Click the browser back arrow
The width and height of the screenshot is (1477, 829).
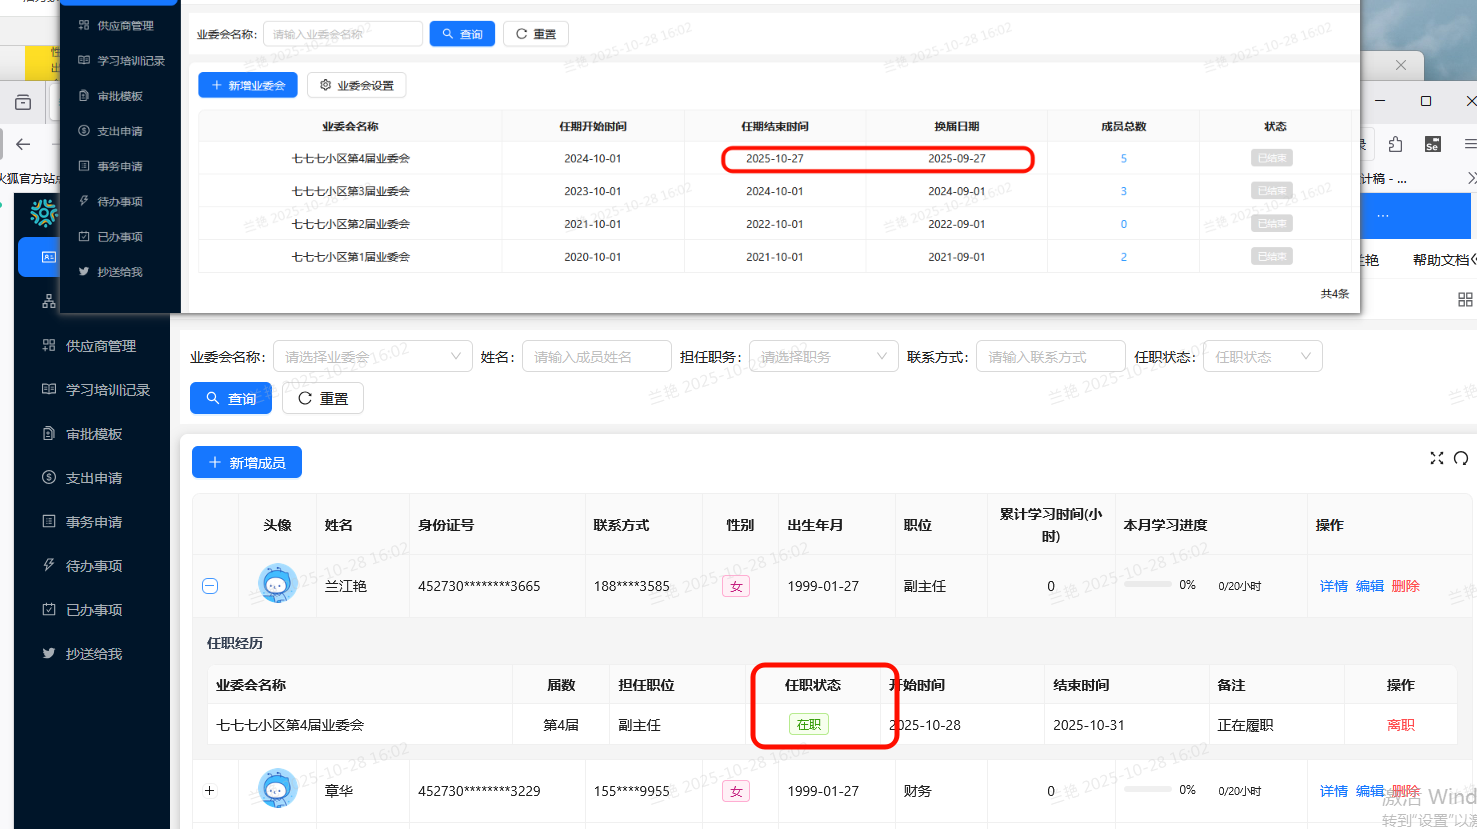[x=23, y=144]
